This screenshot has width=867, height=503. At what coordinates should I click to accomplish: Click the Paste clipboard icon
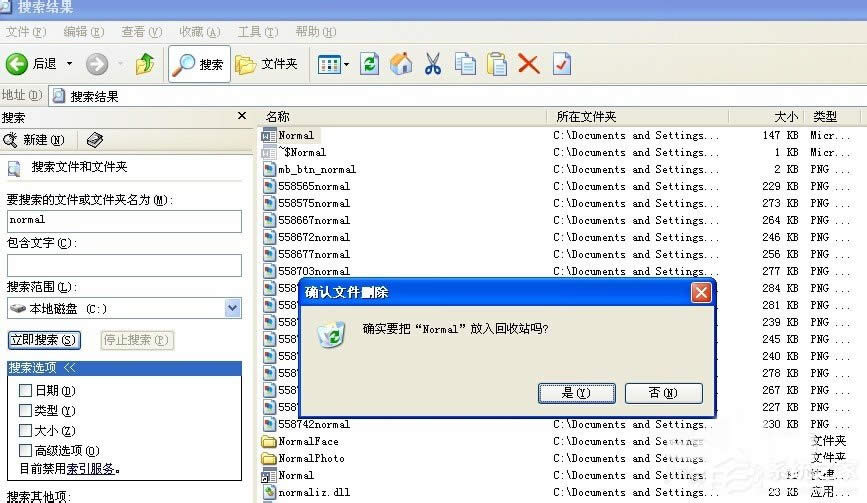[497, 64]
